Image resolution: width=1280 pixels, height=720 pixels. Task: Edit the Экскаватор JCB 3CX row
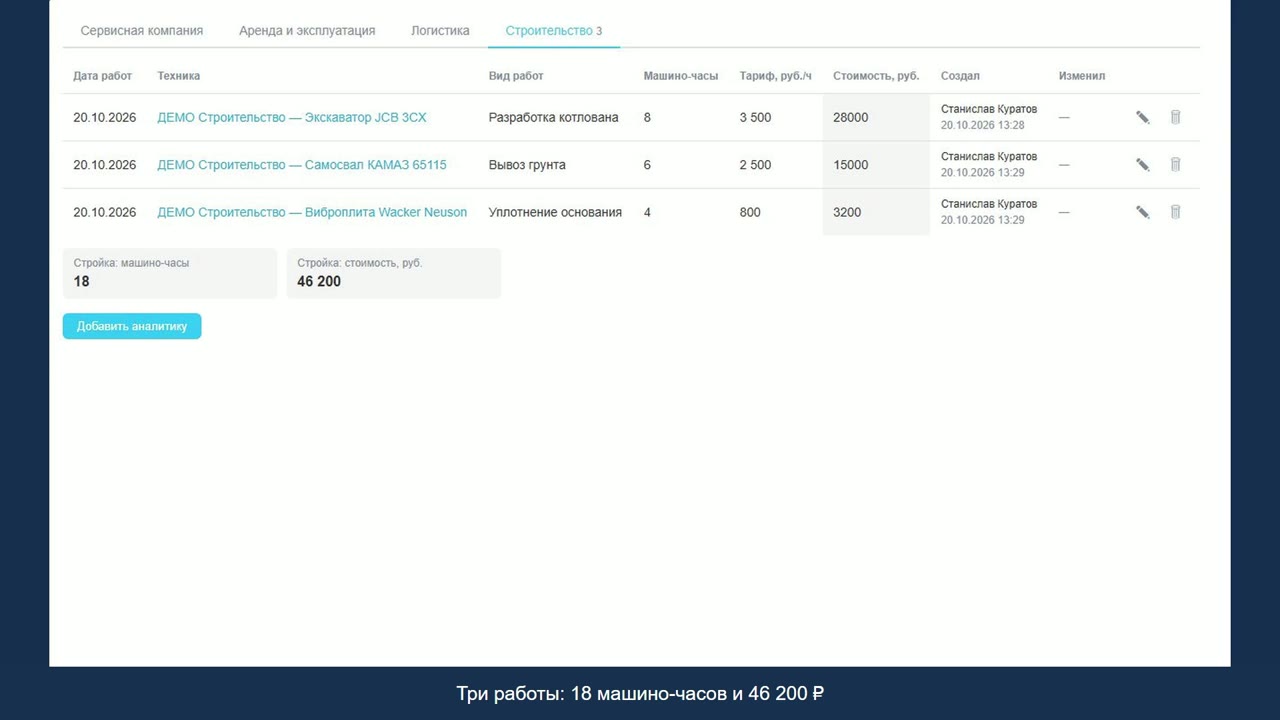coord(1143,117)
